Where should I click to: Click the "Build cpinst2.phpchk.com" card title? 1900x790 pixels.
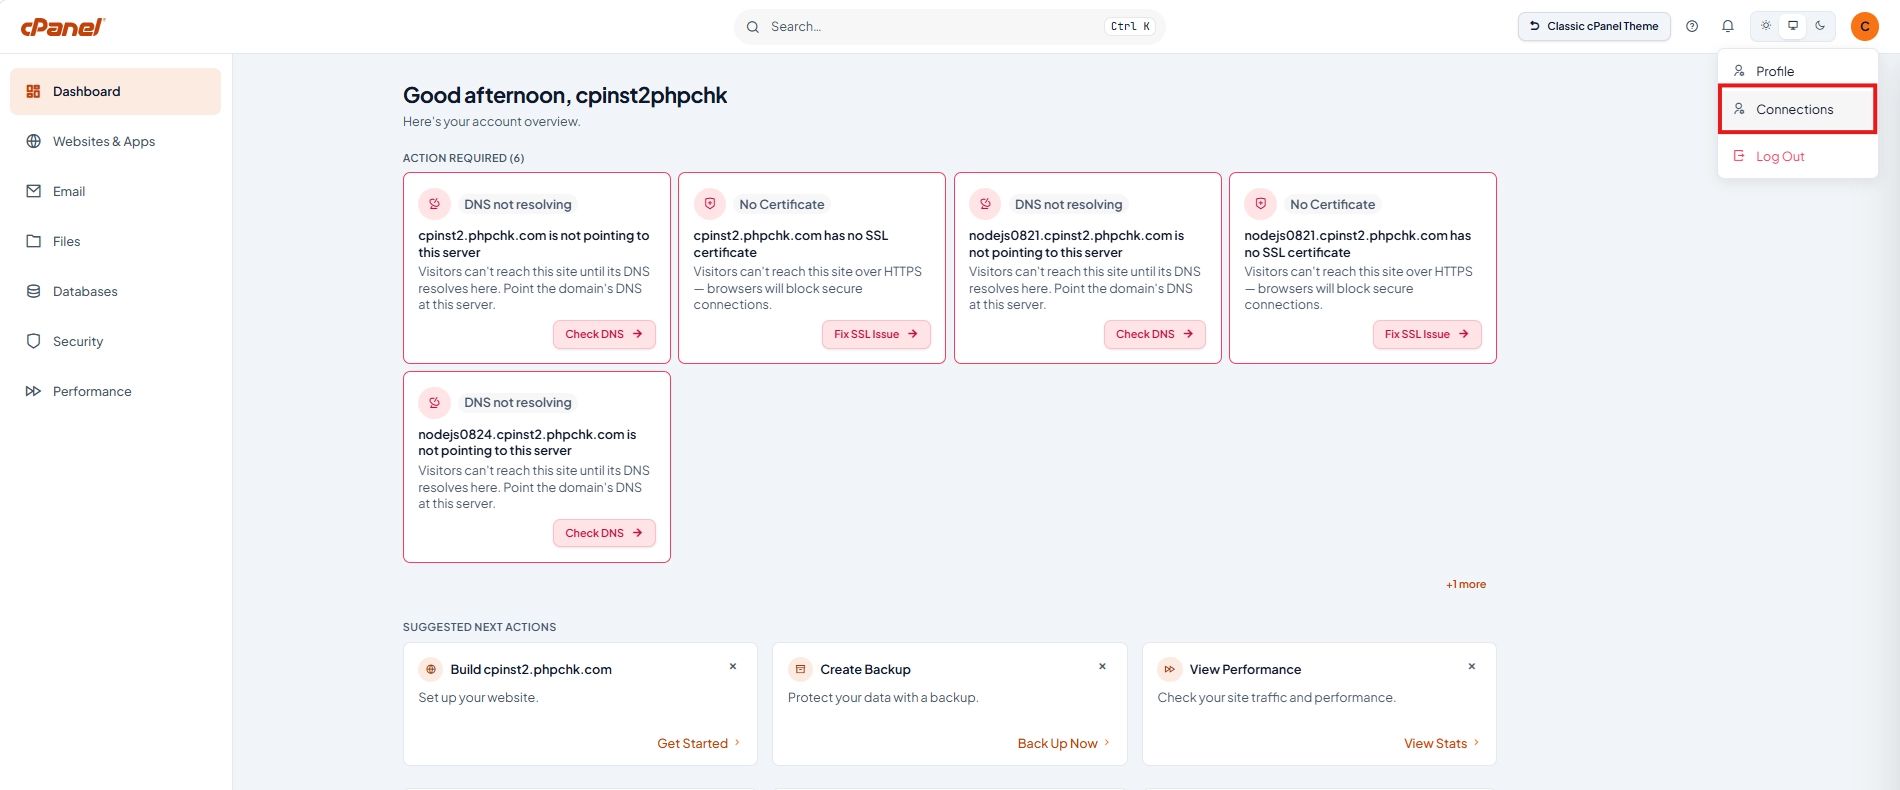(531, 669)
